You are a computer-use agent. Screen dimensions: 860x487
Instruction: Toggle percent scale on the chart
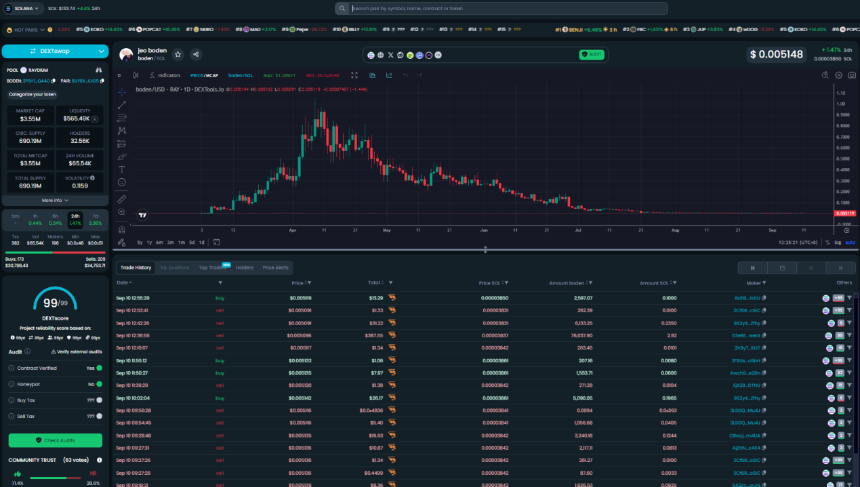pos(828,242)
